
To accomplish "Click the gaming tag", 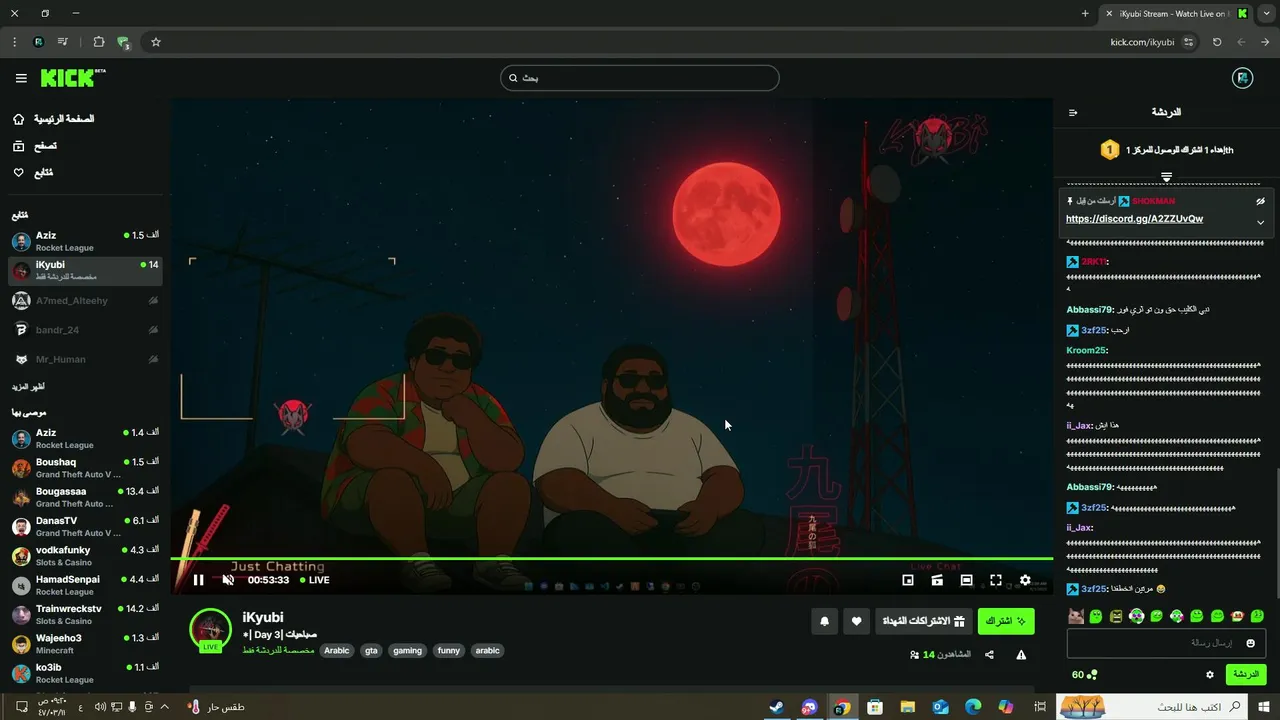I will pyautogui.click(x=407, y=650).
